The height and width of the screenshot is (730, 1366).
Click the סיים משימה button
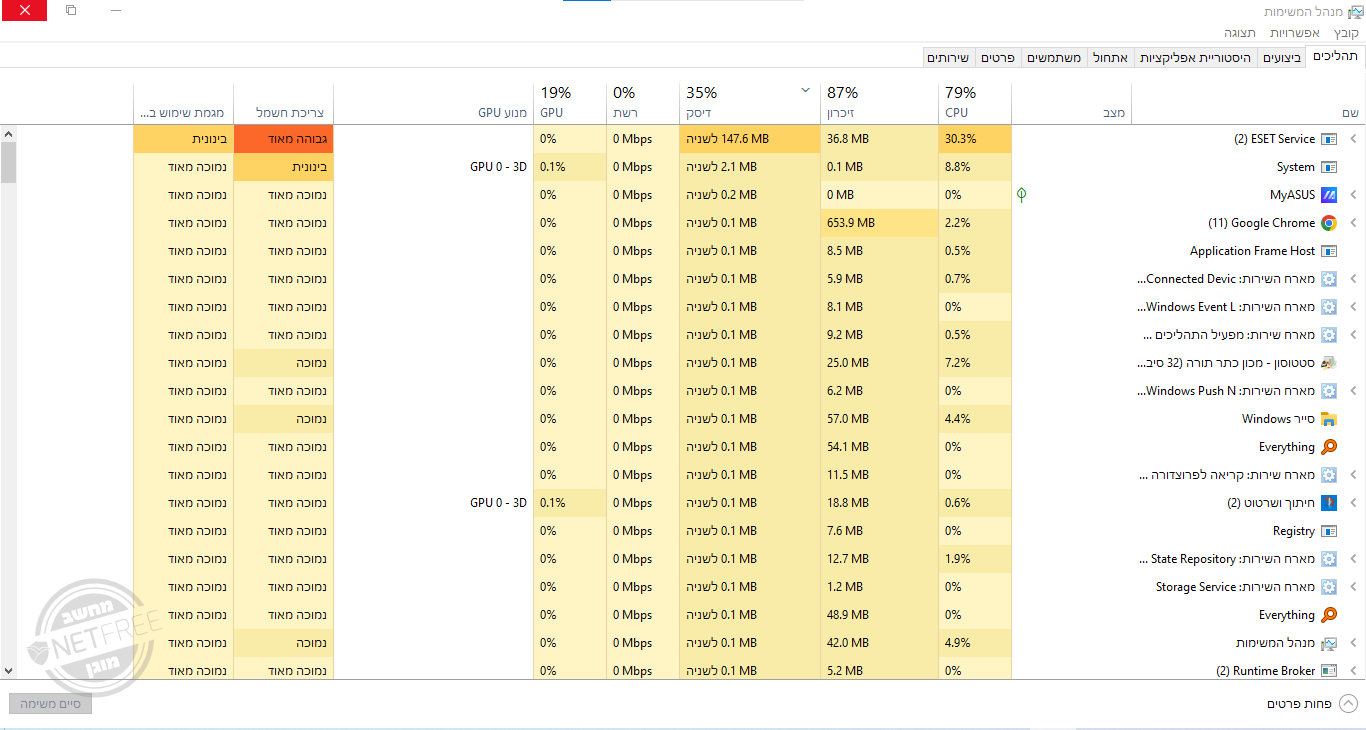(x=51, y=704)
